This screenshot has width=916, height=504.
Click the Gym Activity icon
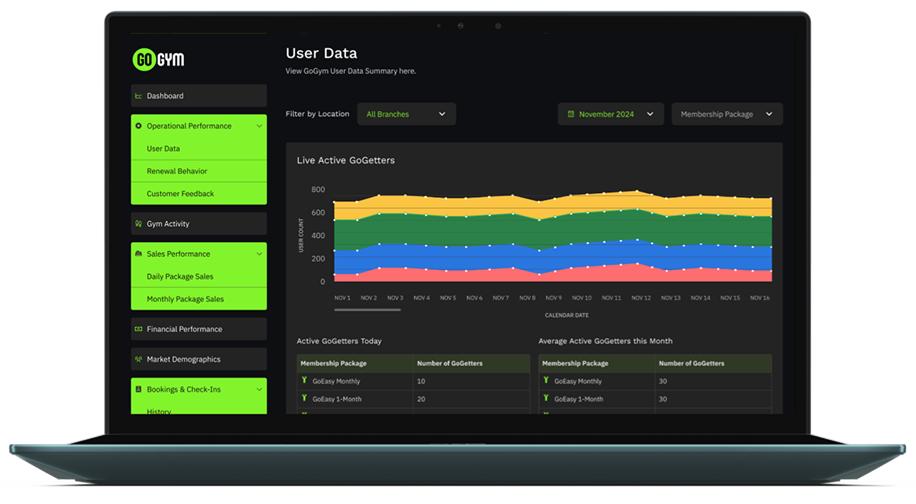tap(138, 224)
